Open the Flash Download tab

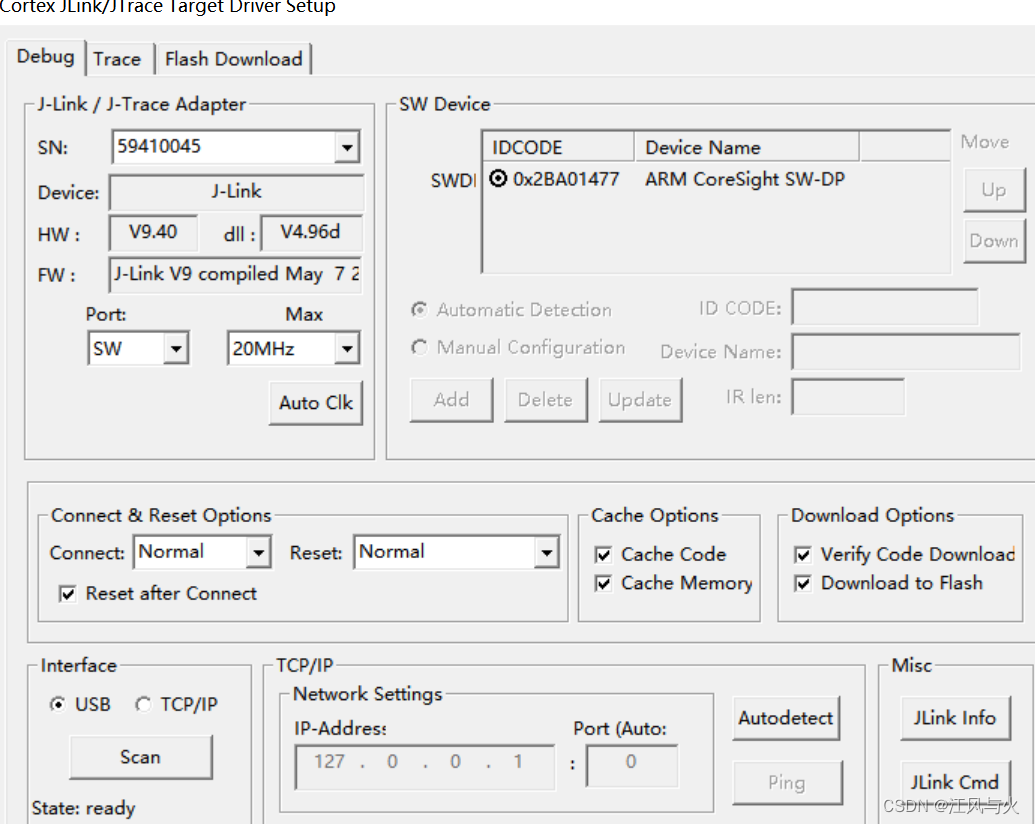tap(234, 59)
